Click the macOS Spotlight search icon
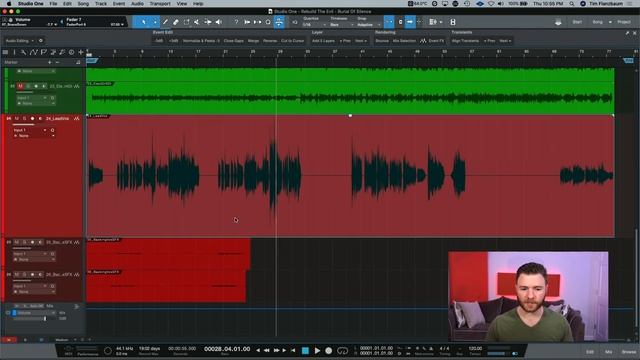Image resolution: width=640 pixels, height=360 pixels. 572,4
